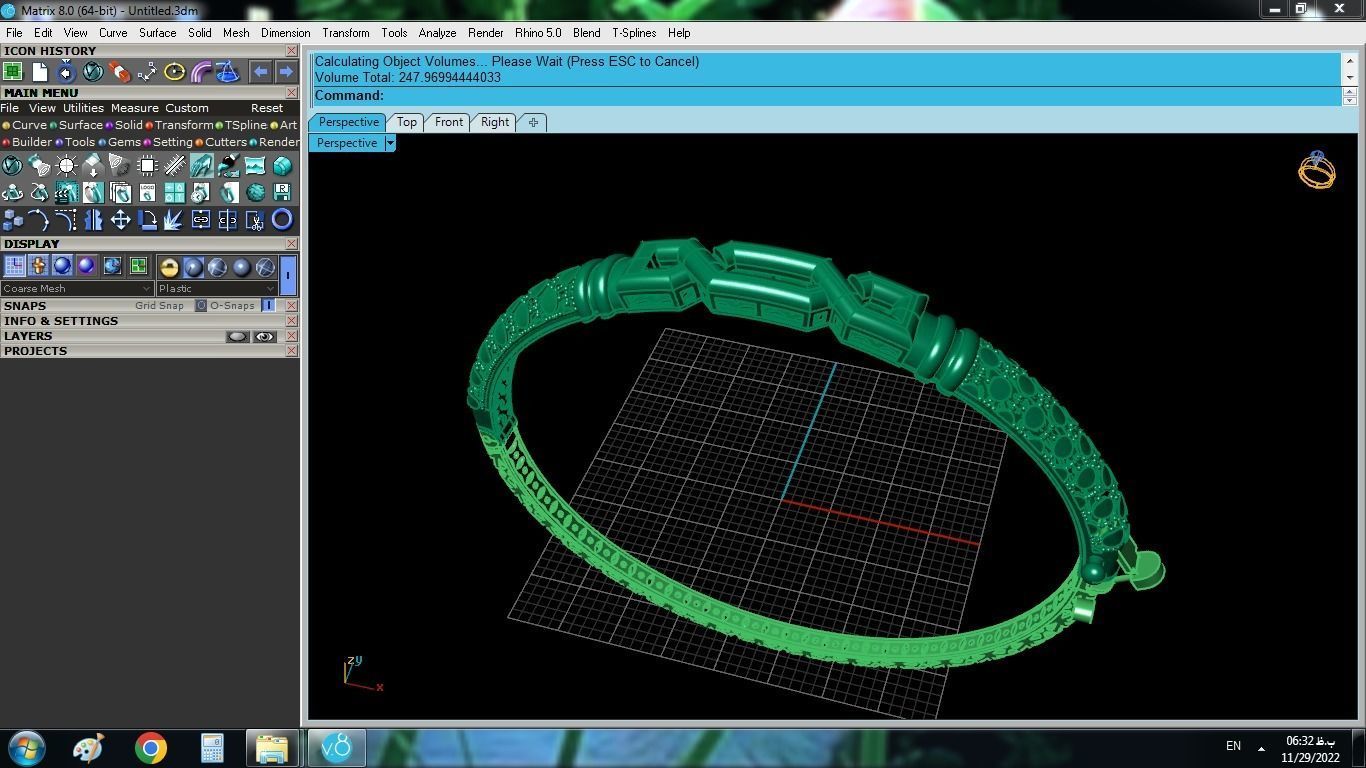The width and height of the screenshot is (1366, 768).
Task: Click the scissors cut tool icon
Action: tap(255, 219)
